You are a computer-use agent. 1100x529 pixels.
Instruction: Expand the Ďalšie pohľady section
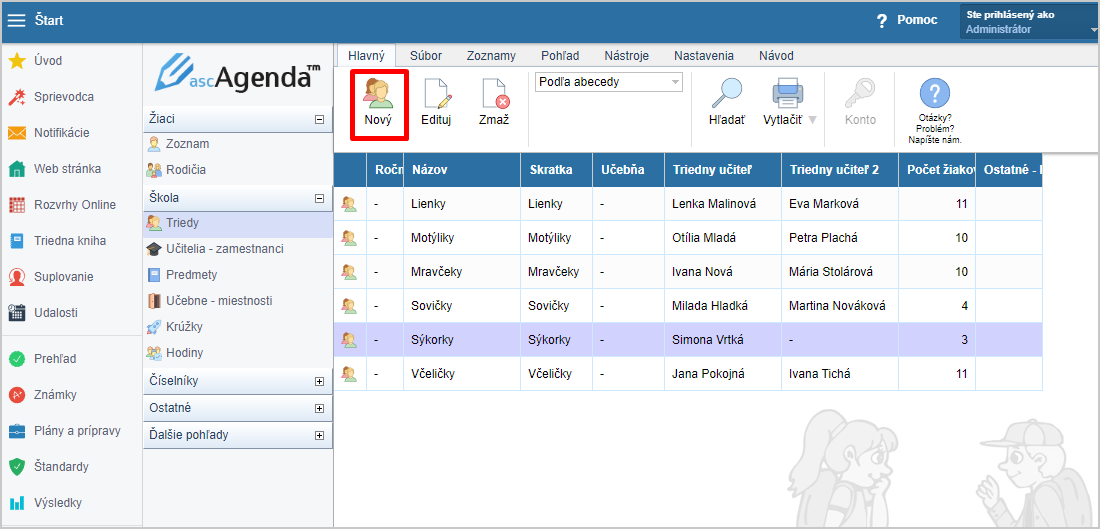point(320,436)
